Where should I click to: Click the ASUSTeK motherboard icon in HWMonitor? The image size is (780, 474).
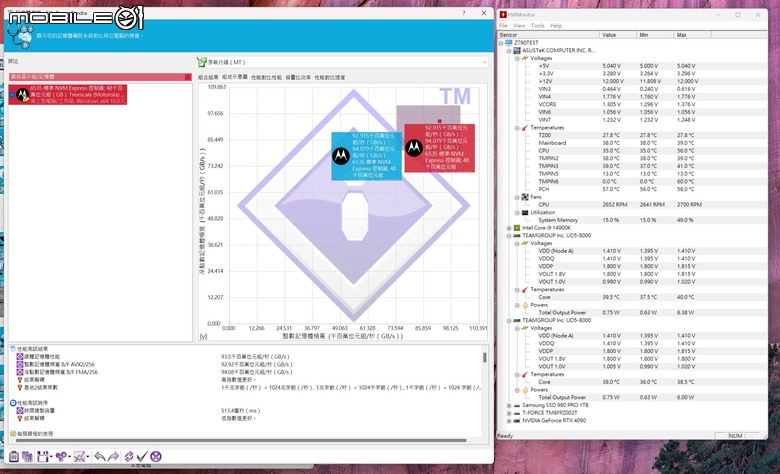point(517,50)
